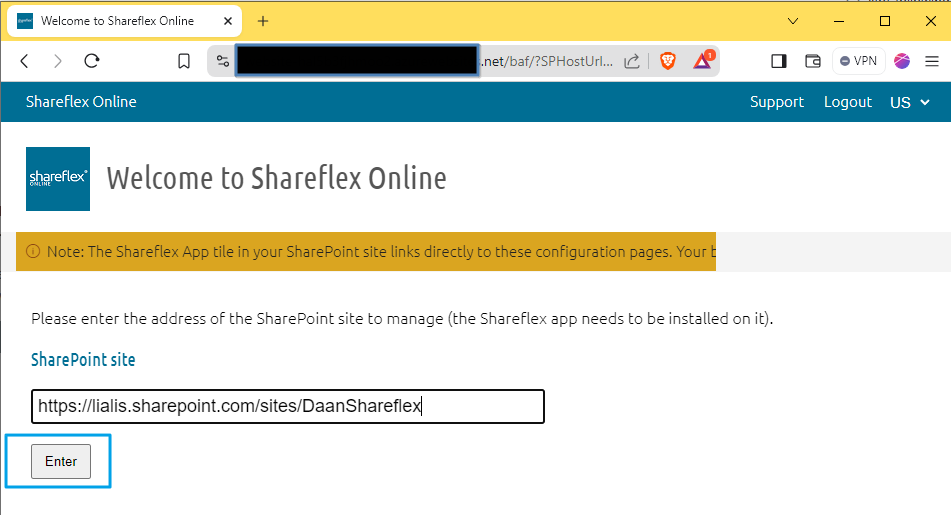The width and height of the screenshot is (951, 515).
Task: Click the SharePoint site label
Action: coord(83,360)
